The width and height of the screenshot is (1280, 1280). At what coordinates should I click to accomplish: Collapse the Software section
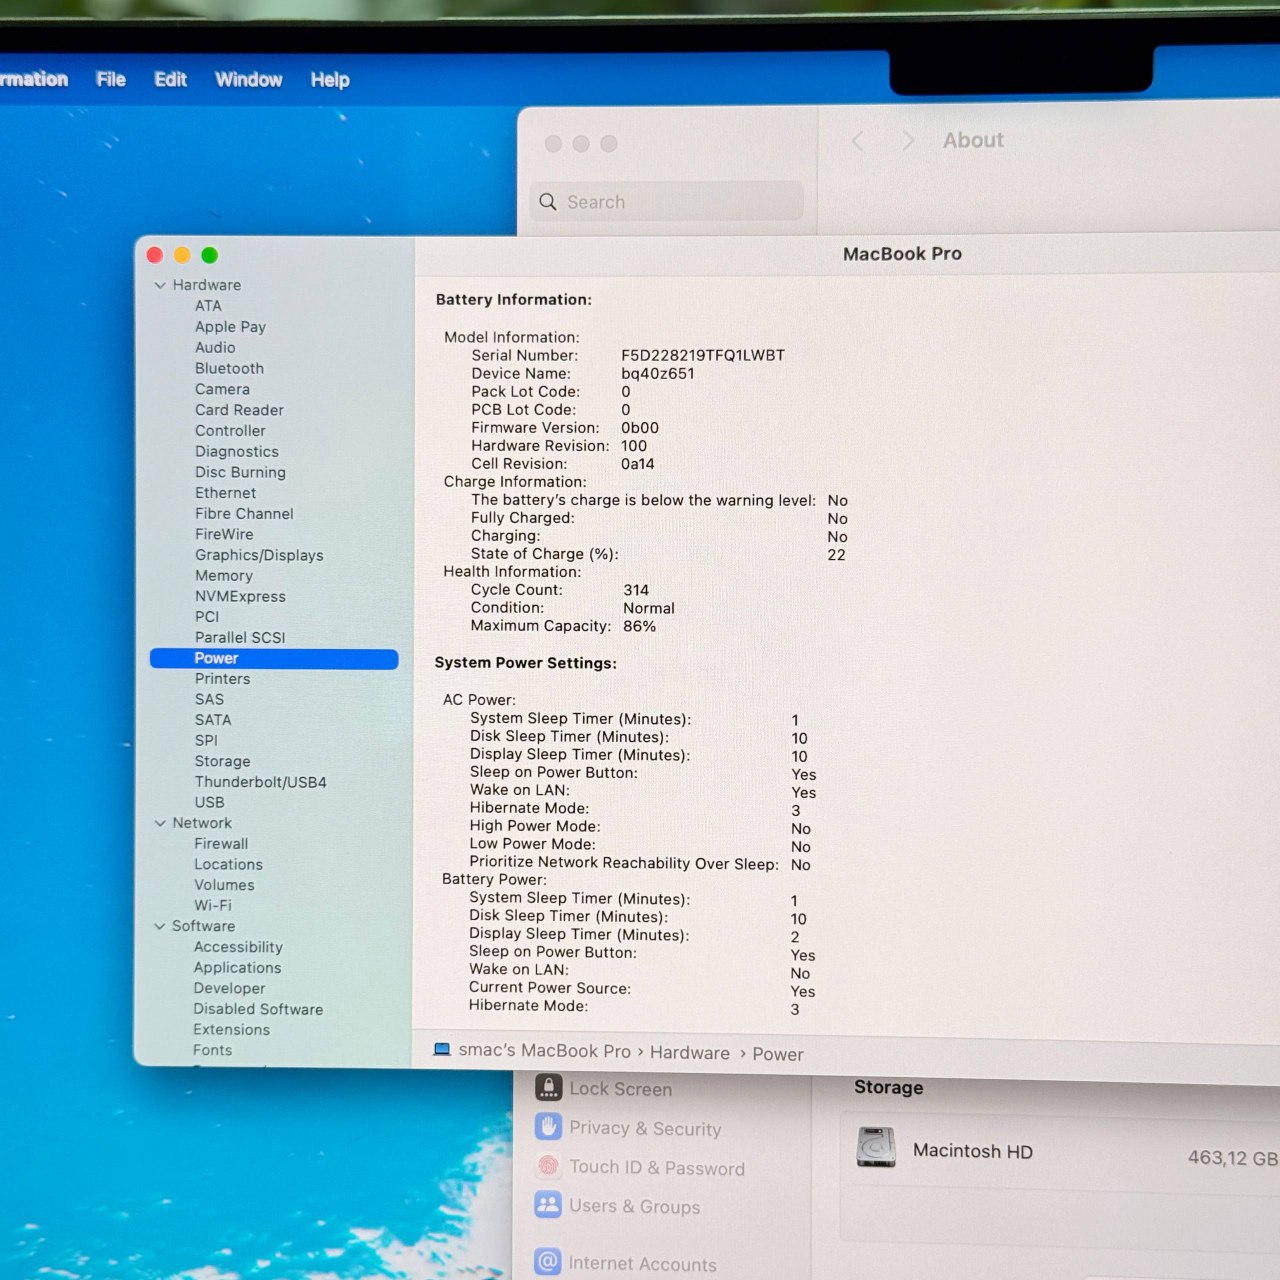(x=161, y=926)
